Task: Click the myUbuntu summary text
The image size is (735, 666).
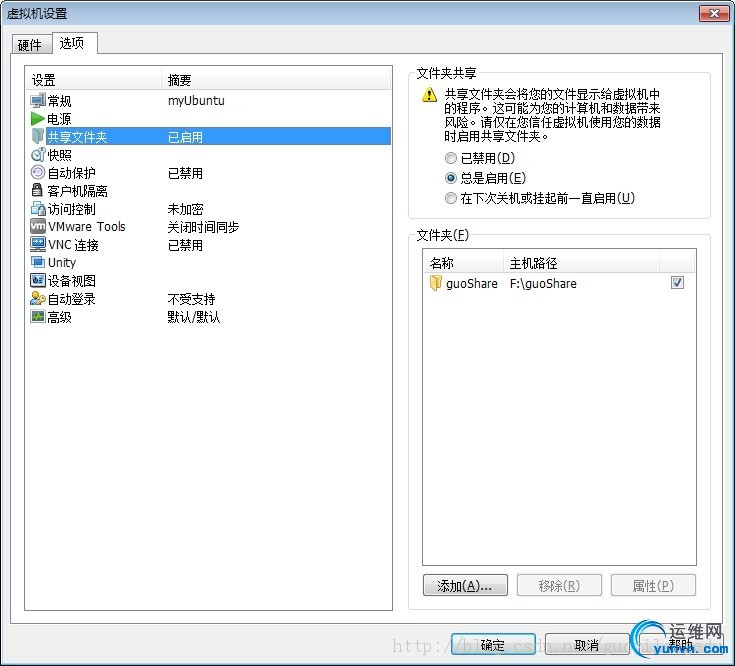Action: 196,101
